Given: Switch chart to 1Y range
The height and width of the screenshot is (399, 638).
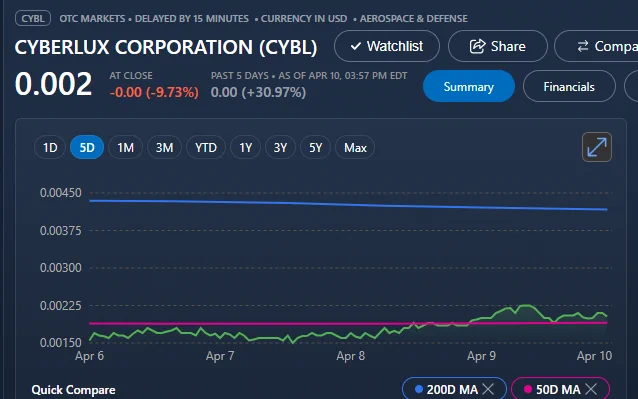Looking at the screenshot, I should click(245, 147).
